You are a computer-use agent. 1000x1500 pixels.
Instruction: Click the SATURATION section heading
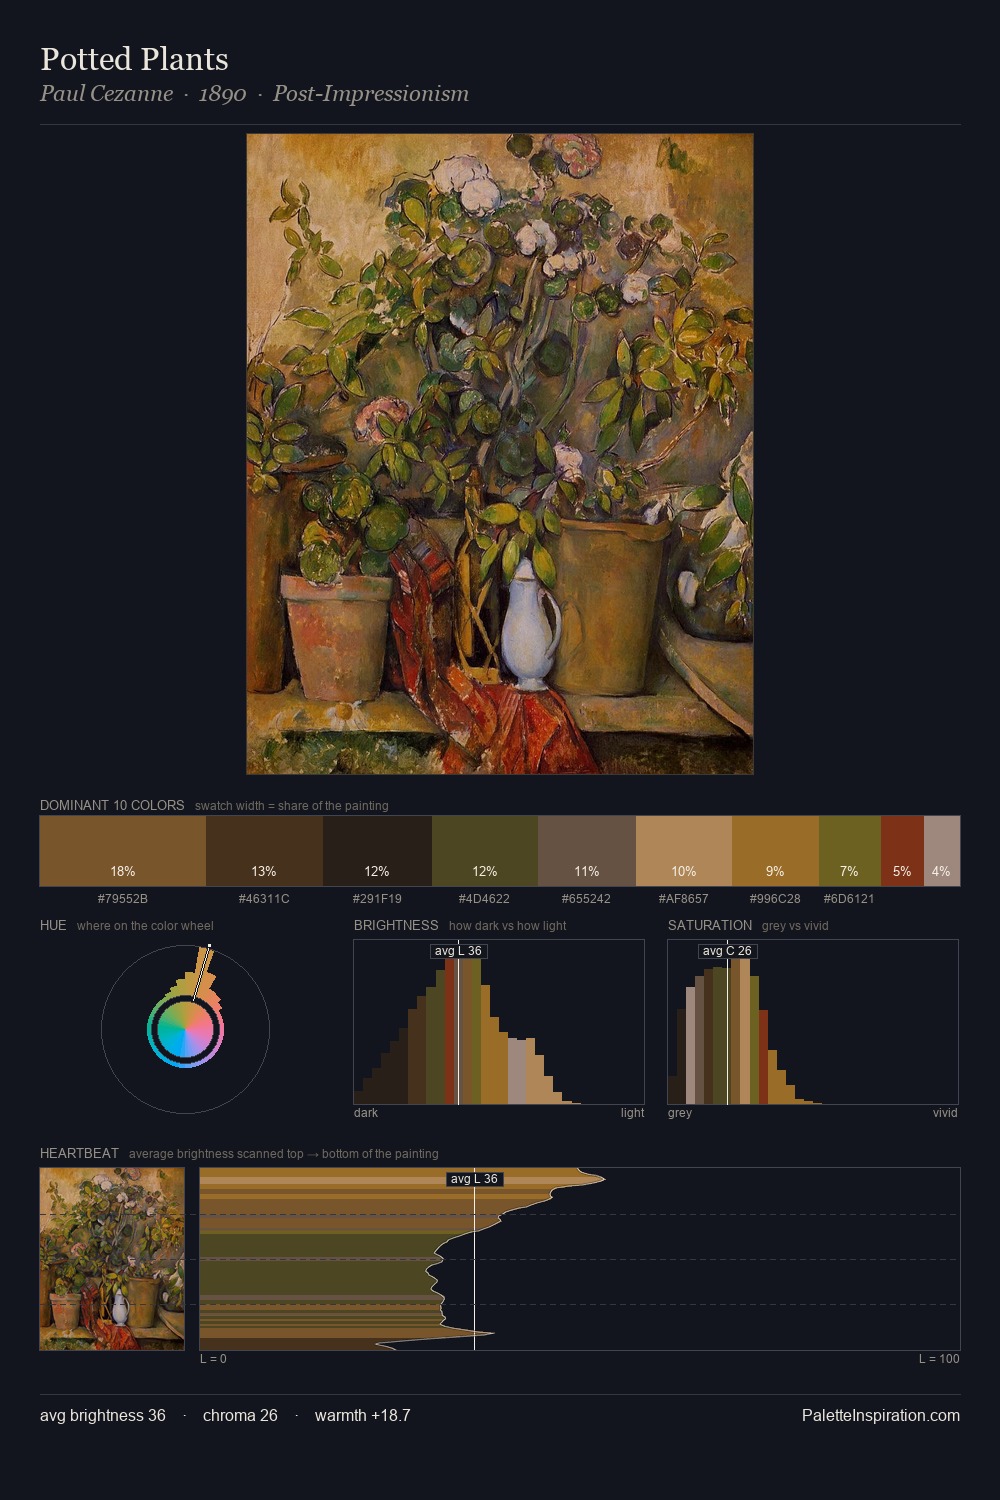point(710,925)
